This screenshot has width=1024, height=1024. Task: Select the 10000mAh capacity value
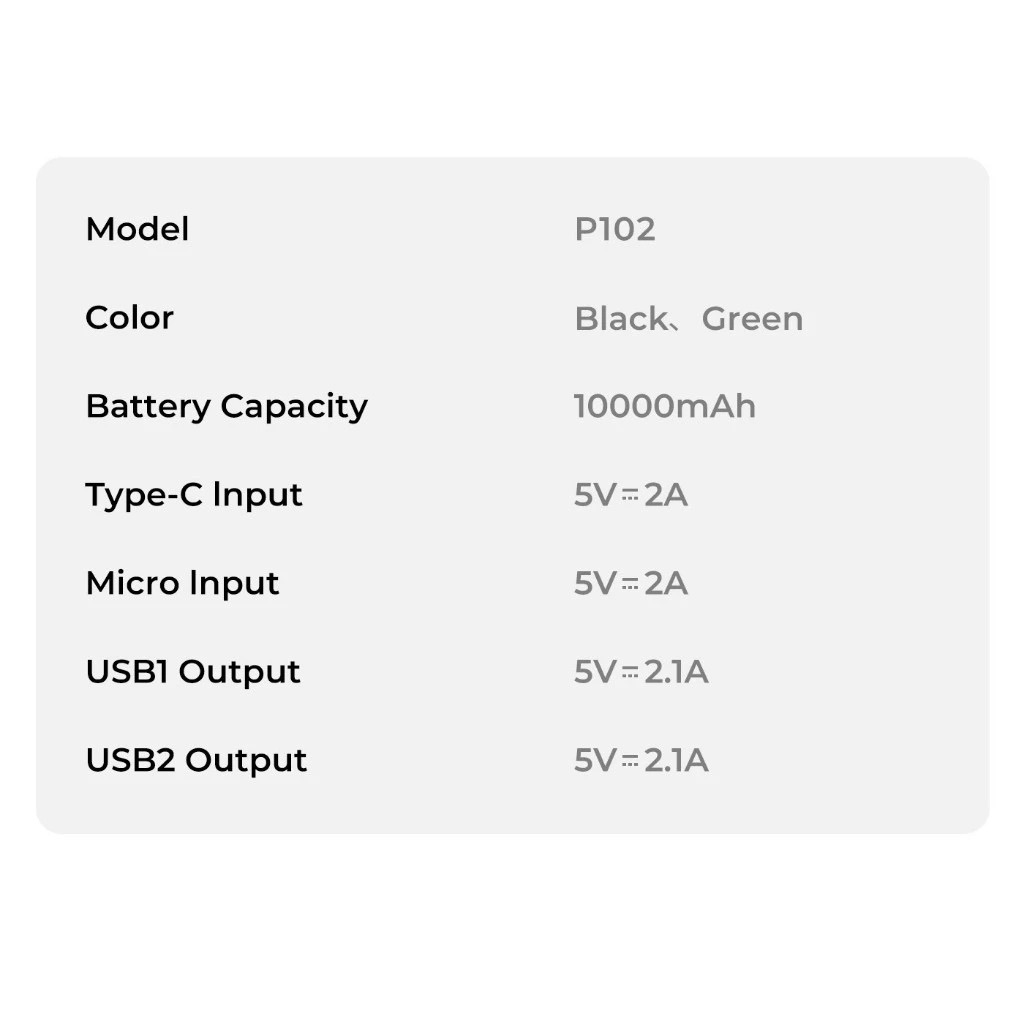[664, 407]
